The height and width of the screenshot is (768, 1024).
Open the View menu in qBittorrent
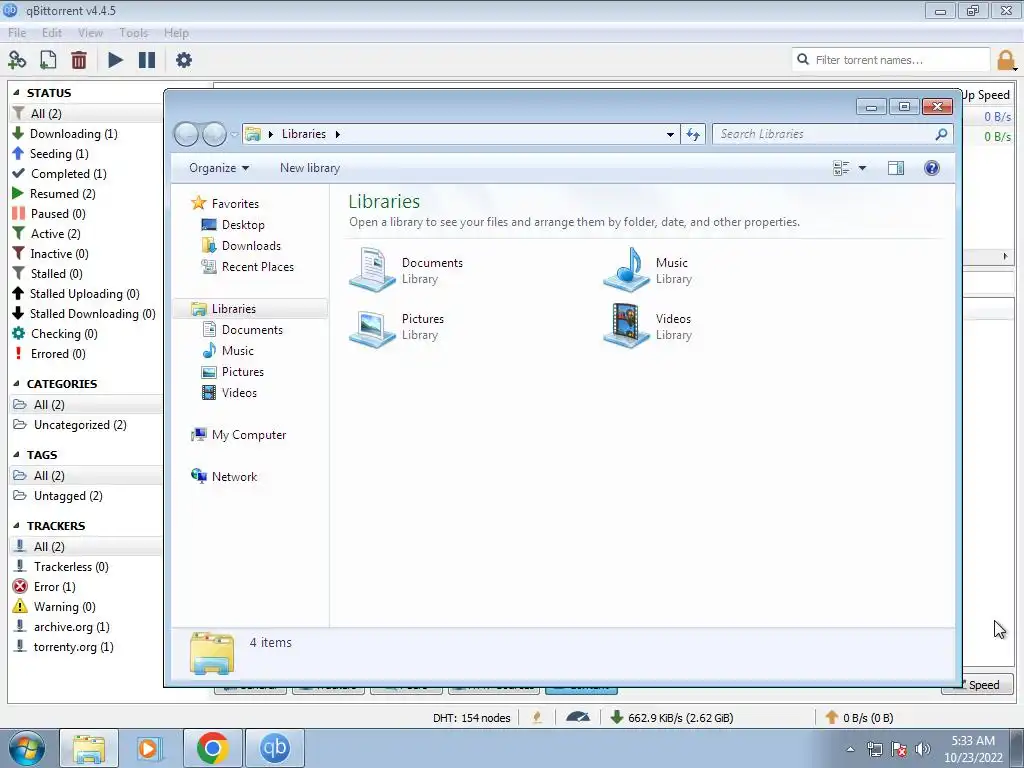pyautogui.click(x=90, y=33)
